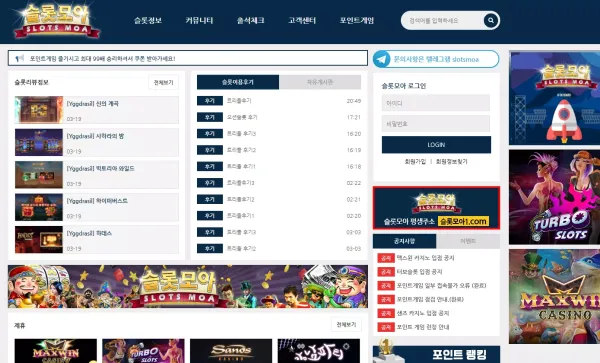Click the red 공지 badge beside 터보슬롯 입점 공지
The image size is (600, 363).
[x=386, y=272]
